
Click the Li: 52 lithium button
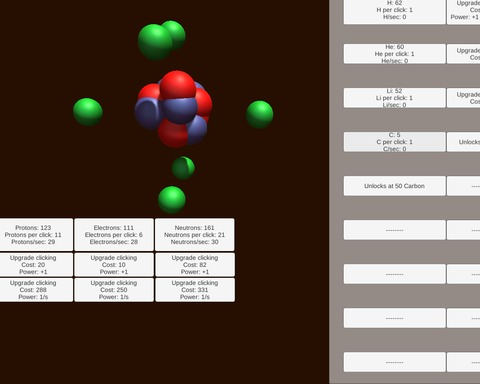395,98
